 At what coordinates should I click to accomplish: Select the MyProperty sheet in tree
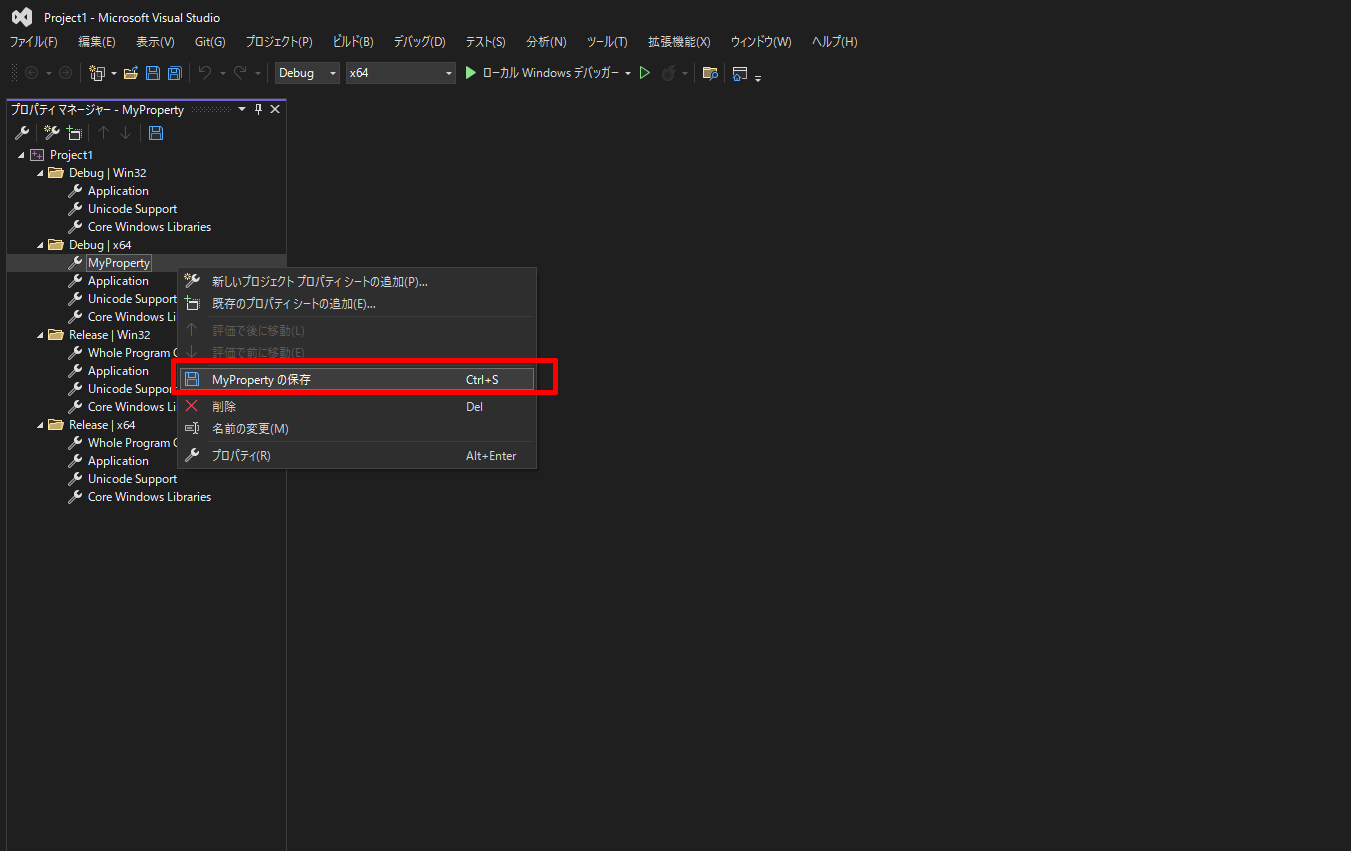click(119, 263)
